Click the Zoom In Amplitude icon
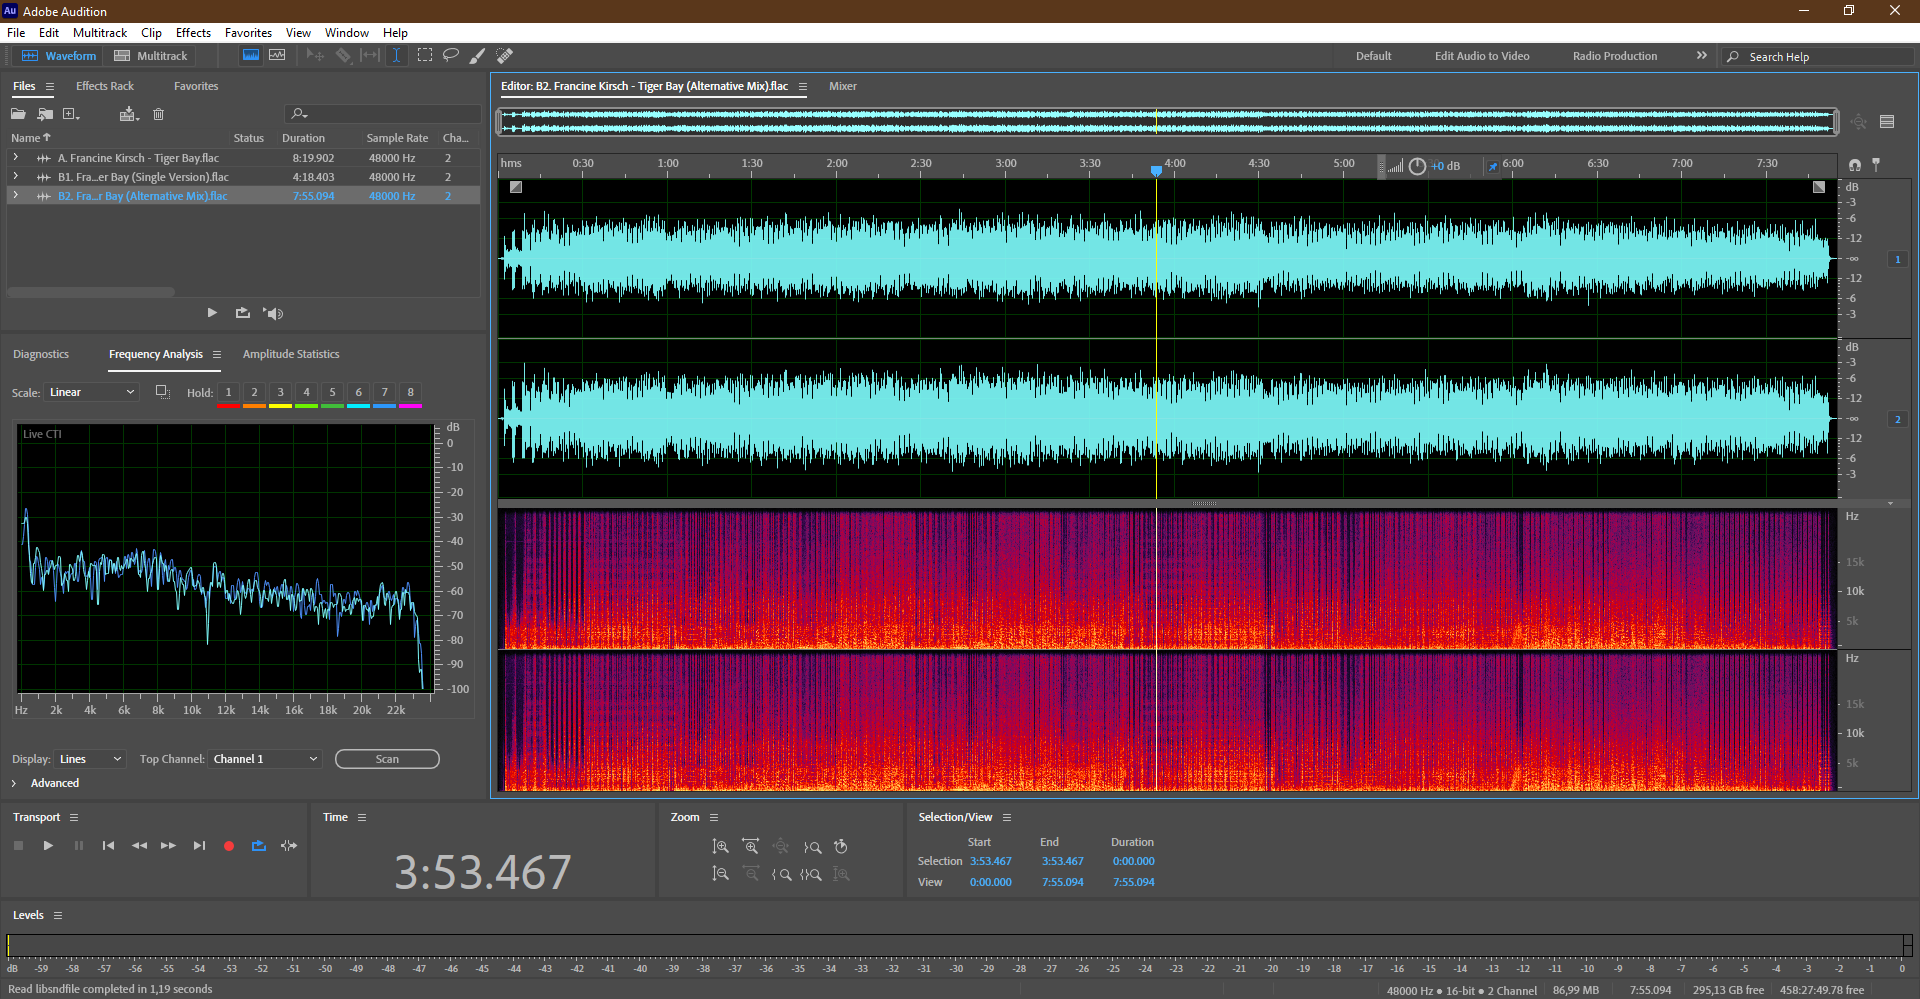The height and width of the screenshot is (999, 1920). tap(720, 847)
